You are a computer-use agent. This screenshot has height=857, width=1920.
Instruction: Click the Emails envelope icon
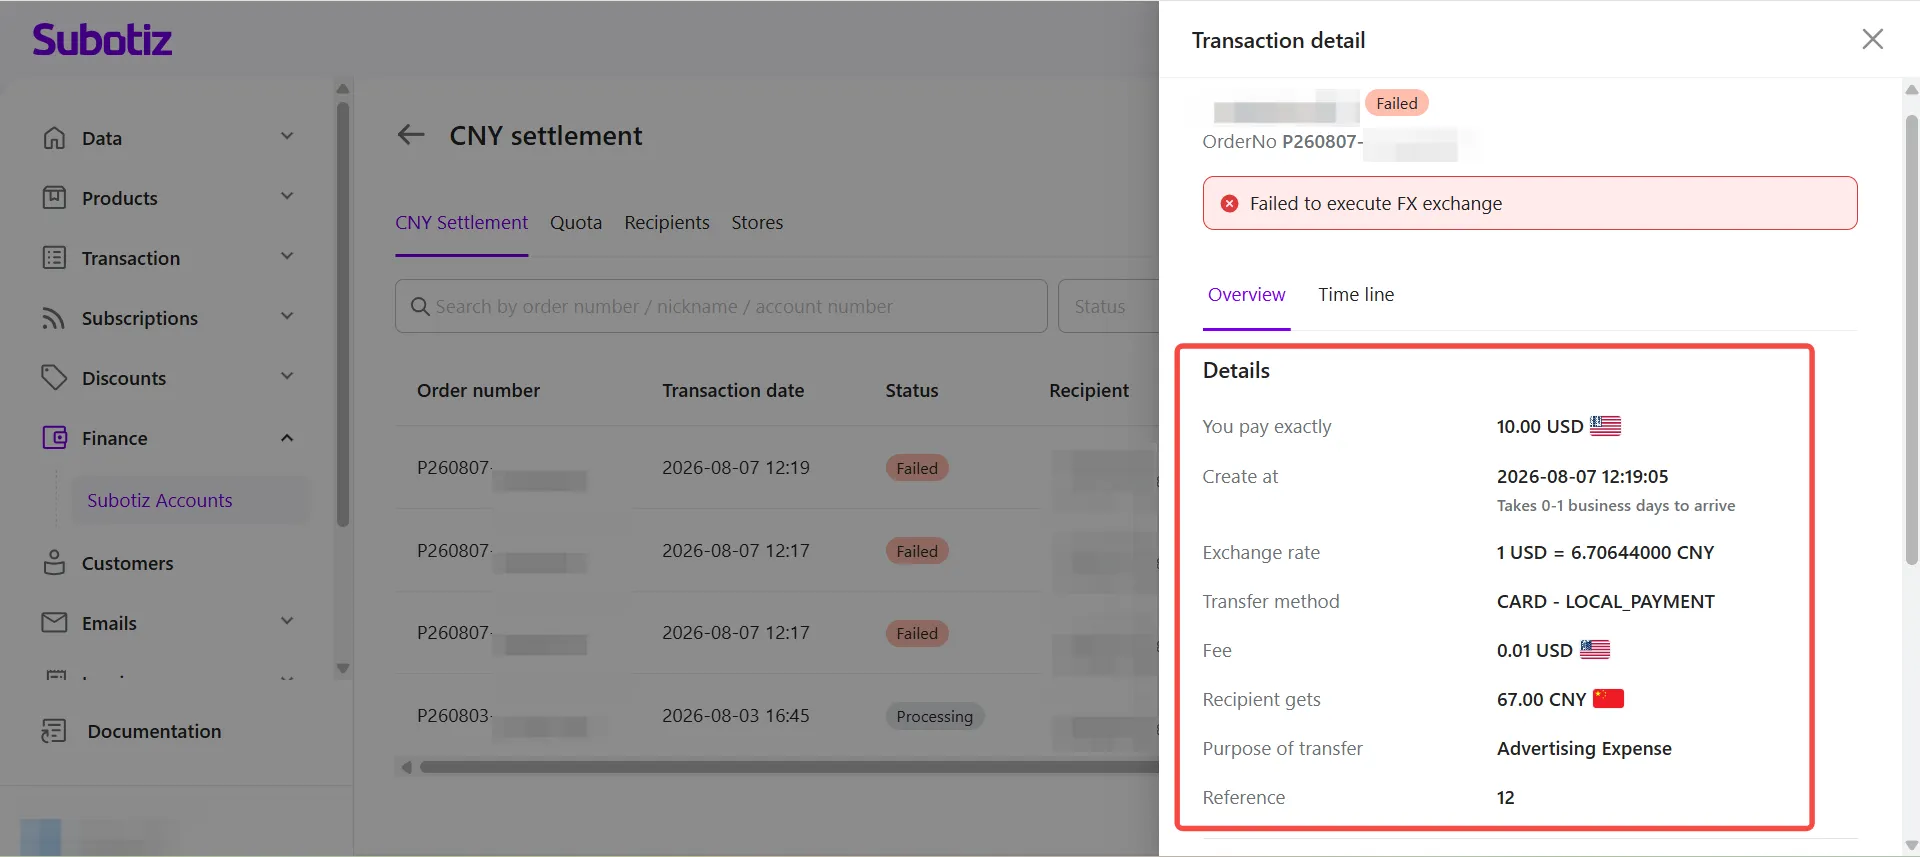pyautogui.click(x=54, y=623)
